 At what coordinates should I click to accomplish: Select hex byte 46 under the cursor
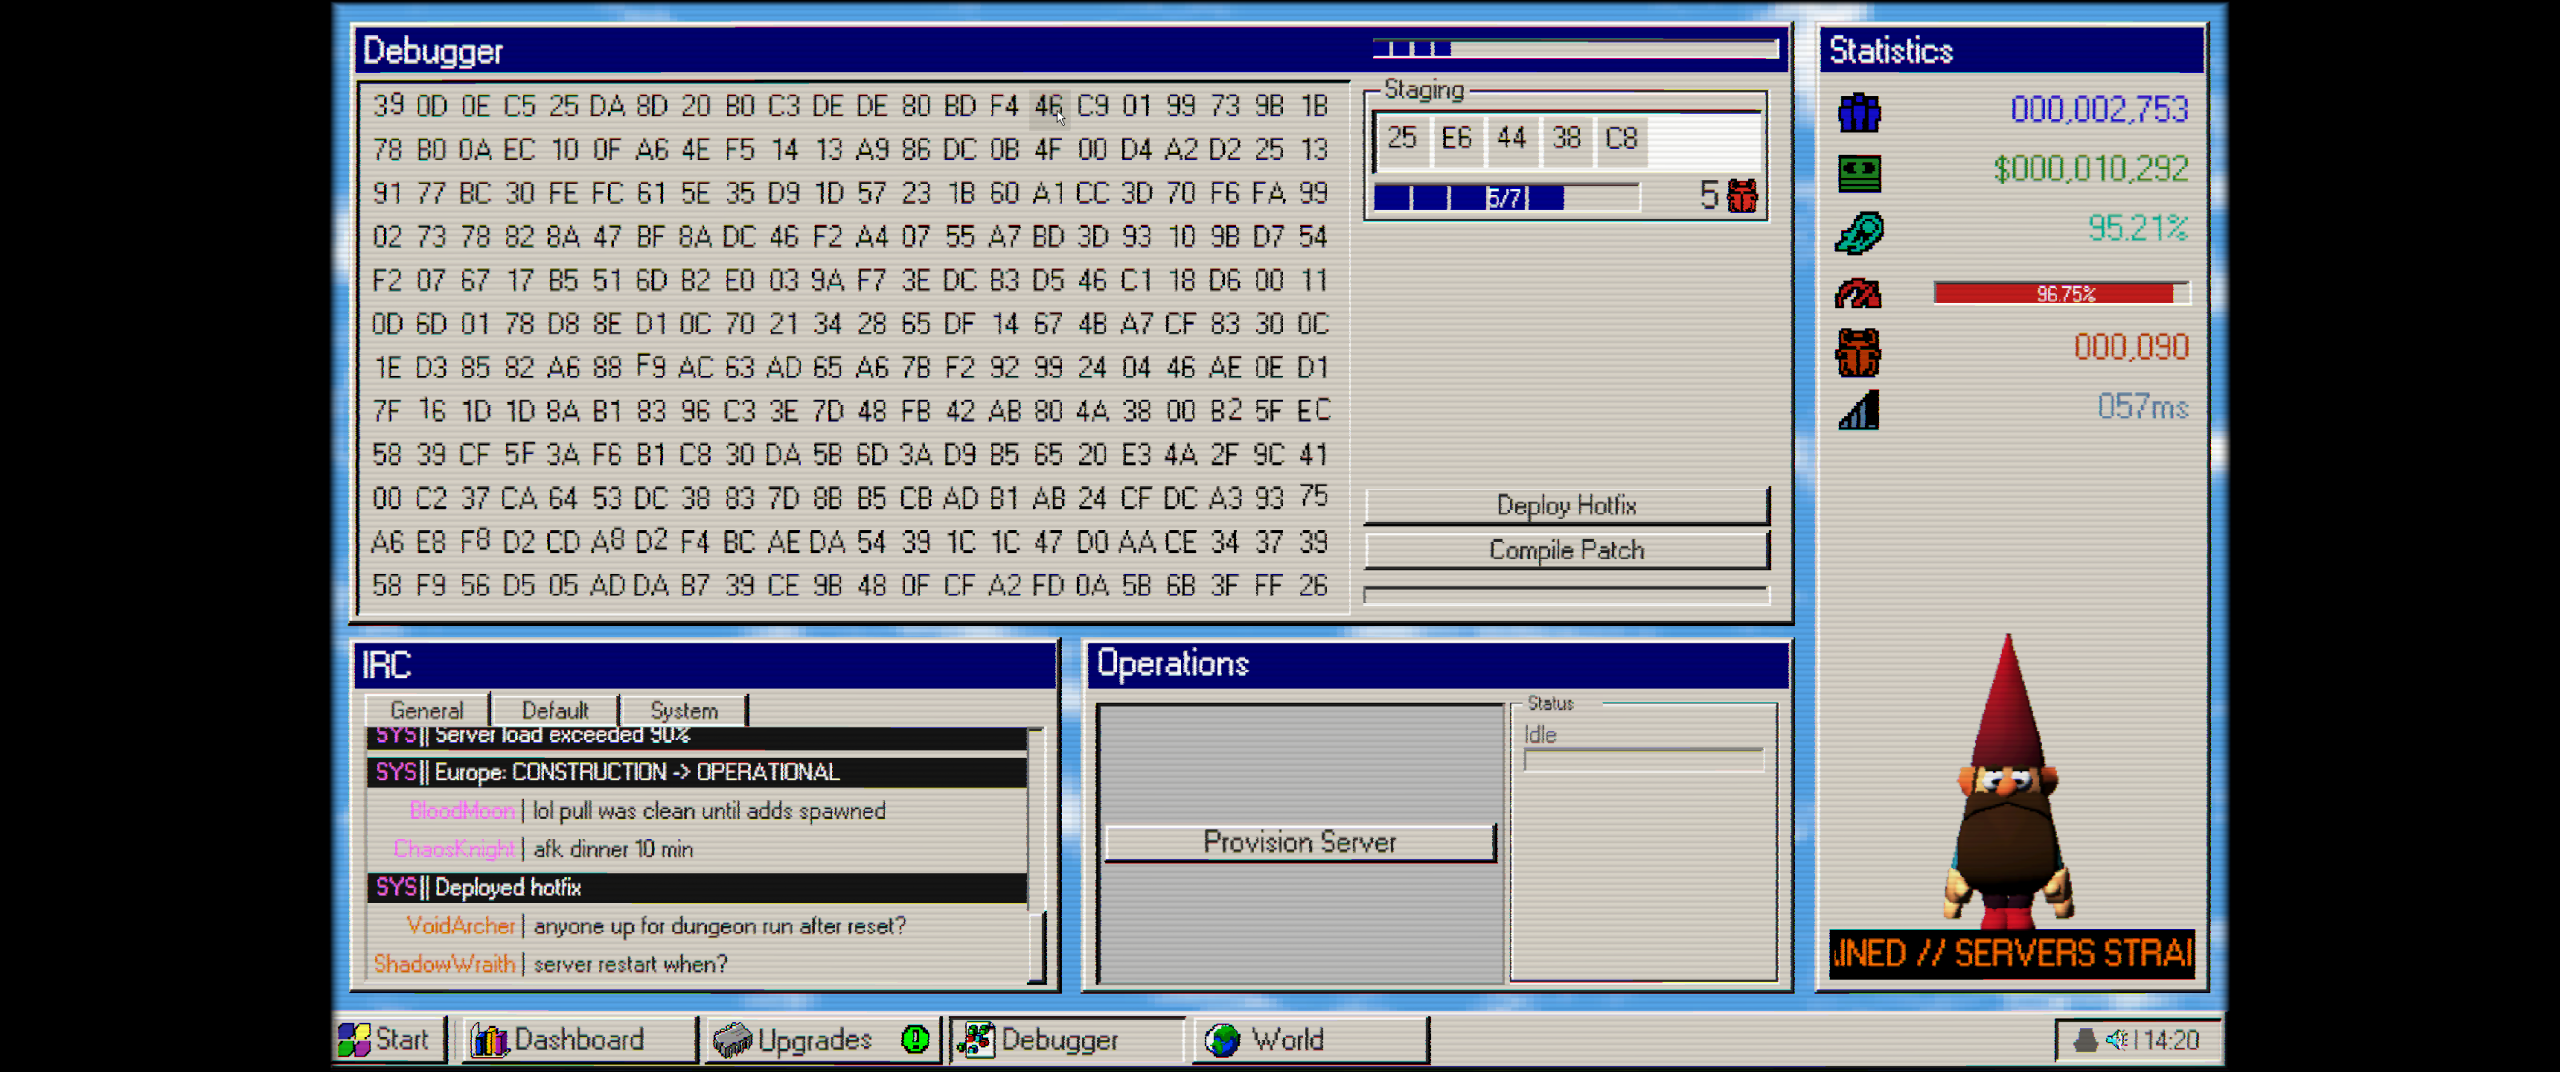coord(1047,106)
